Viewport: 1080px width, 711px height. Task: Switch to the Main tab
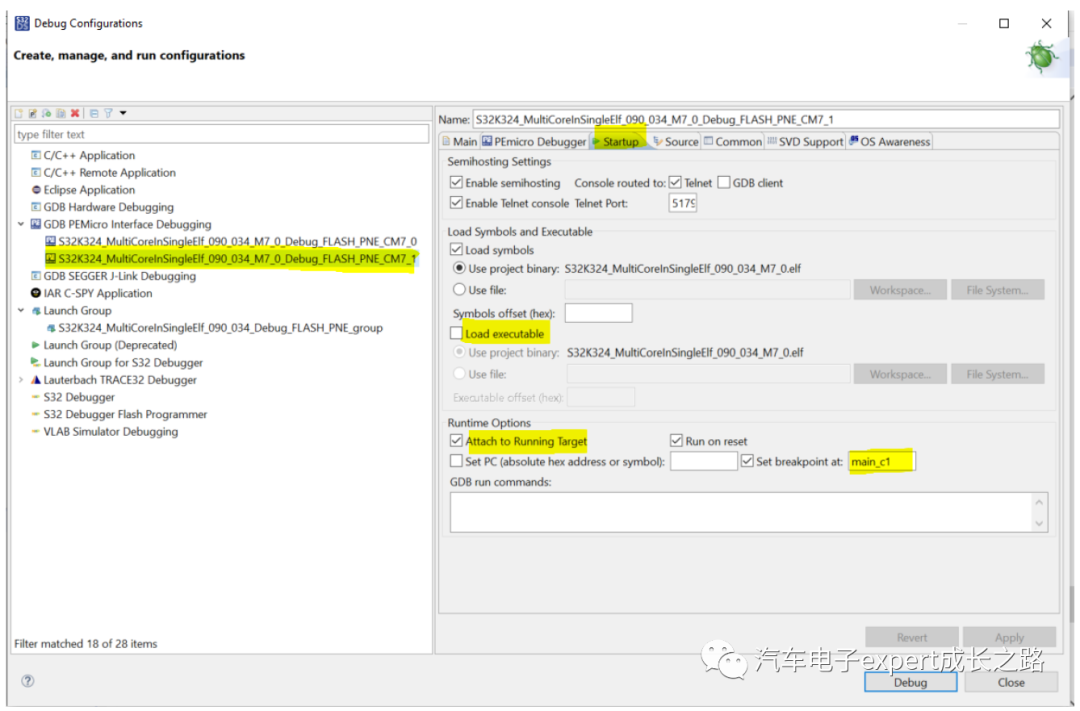pyautogui.click(x=460, y=141)
